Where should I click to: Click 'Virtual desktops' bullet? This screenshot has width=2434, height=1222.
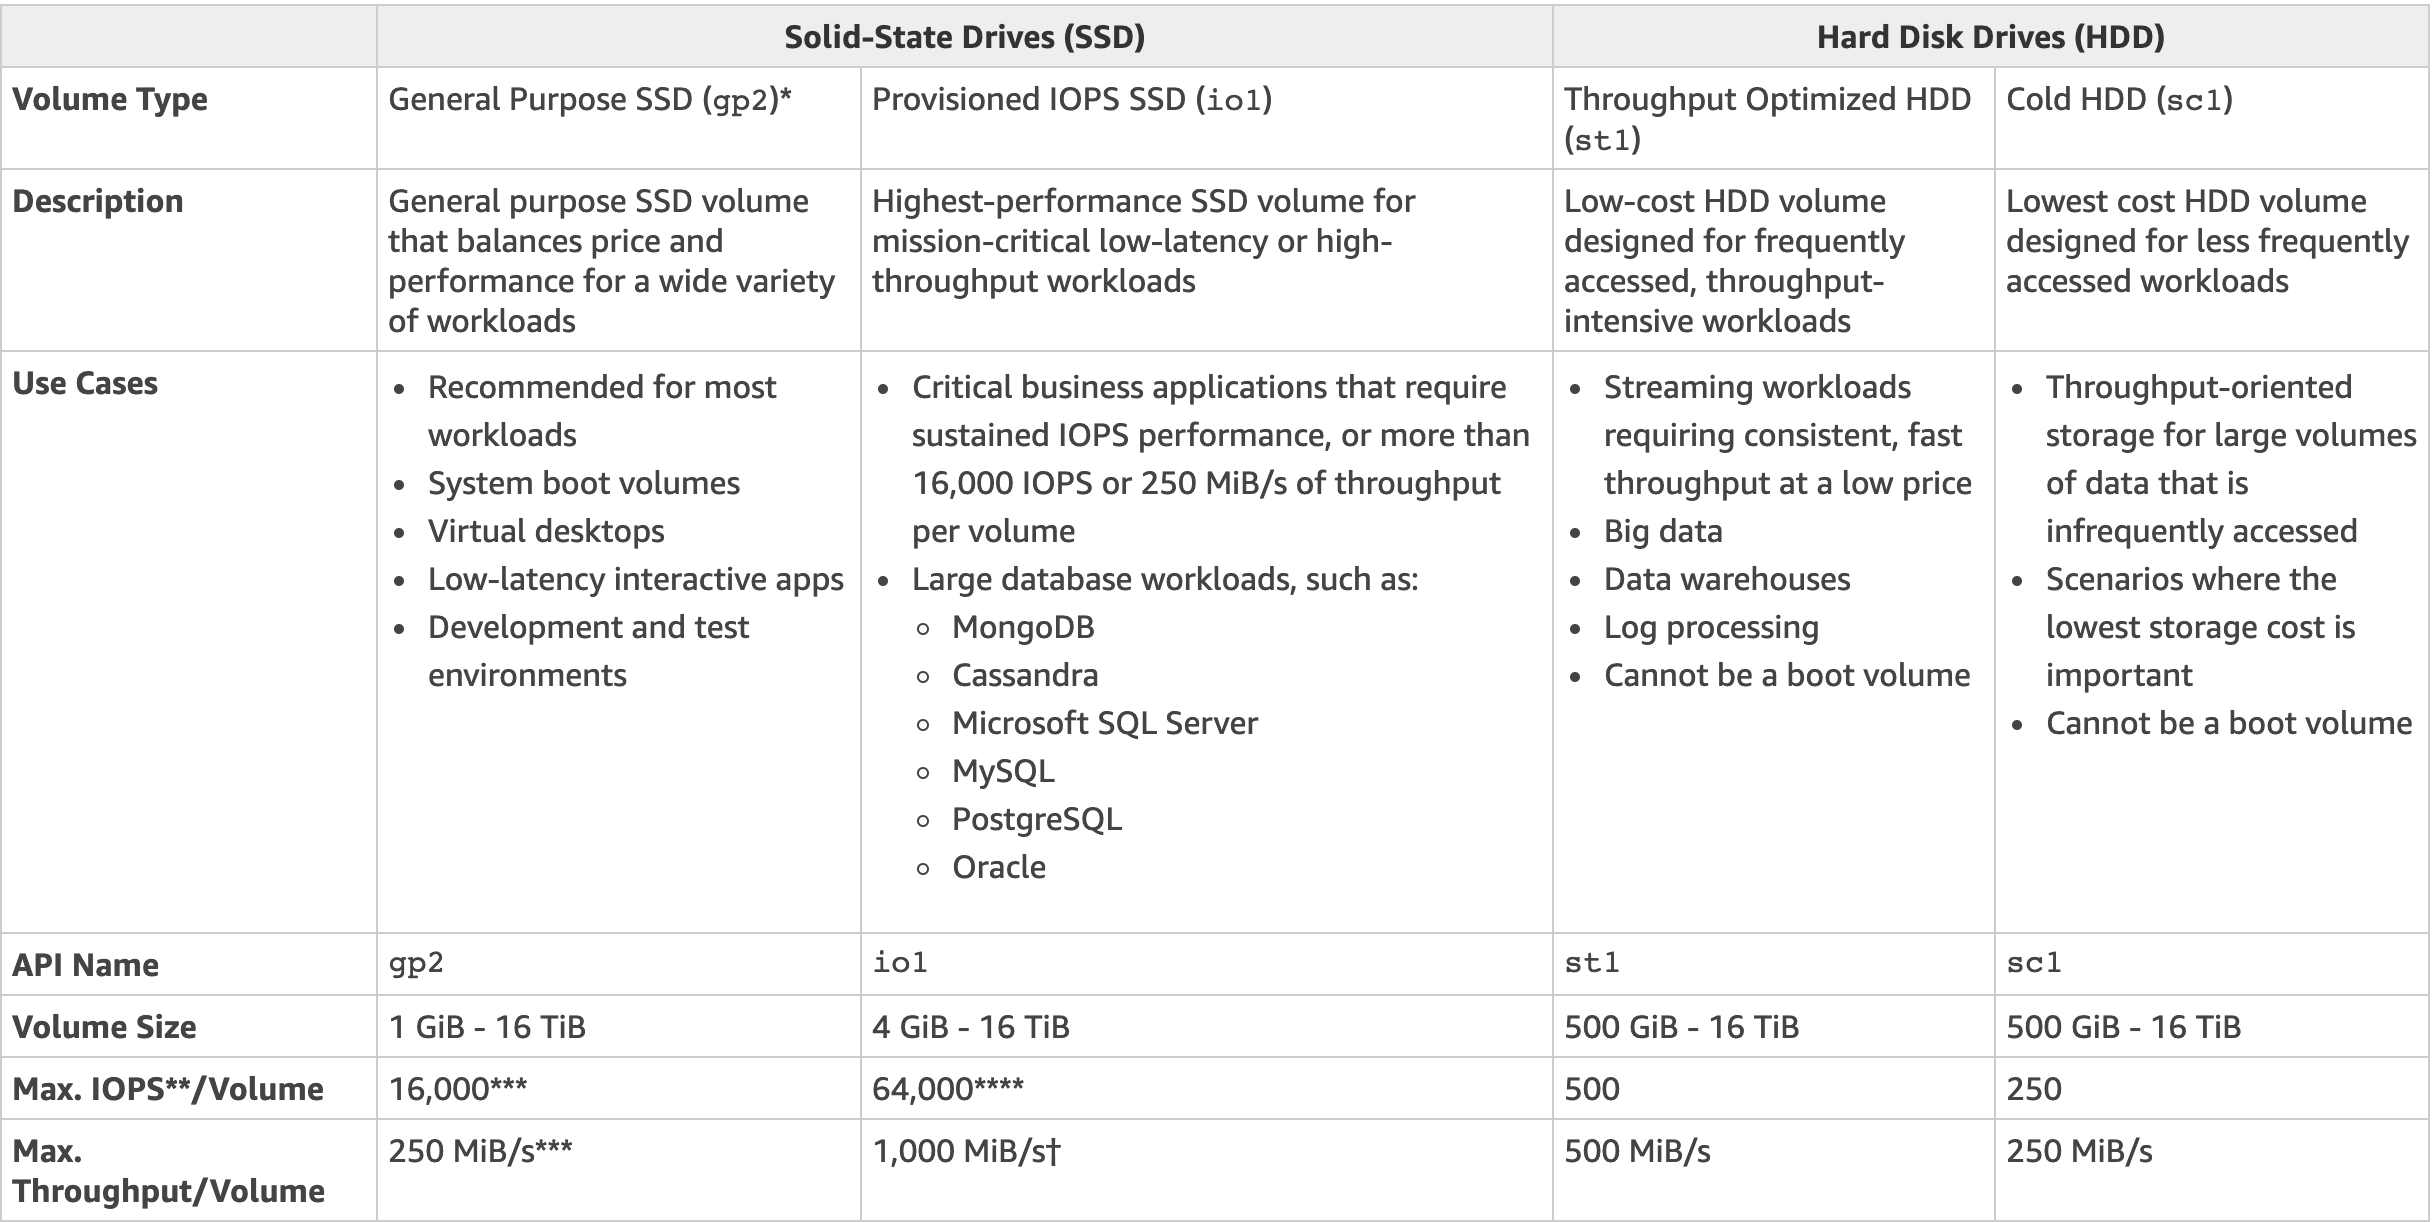coord(546,531)
